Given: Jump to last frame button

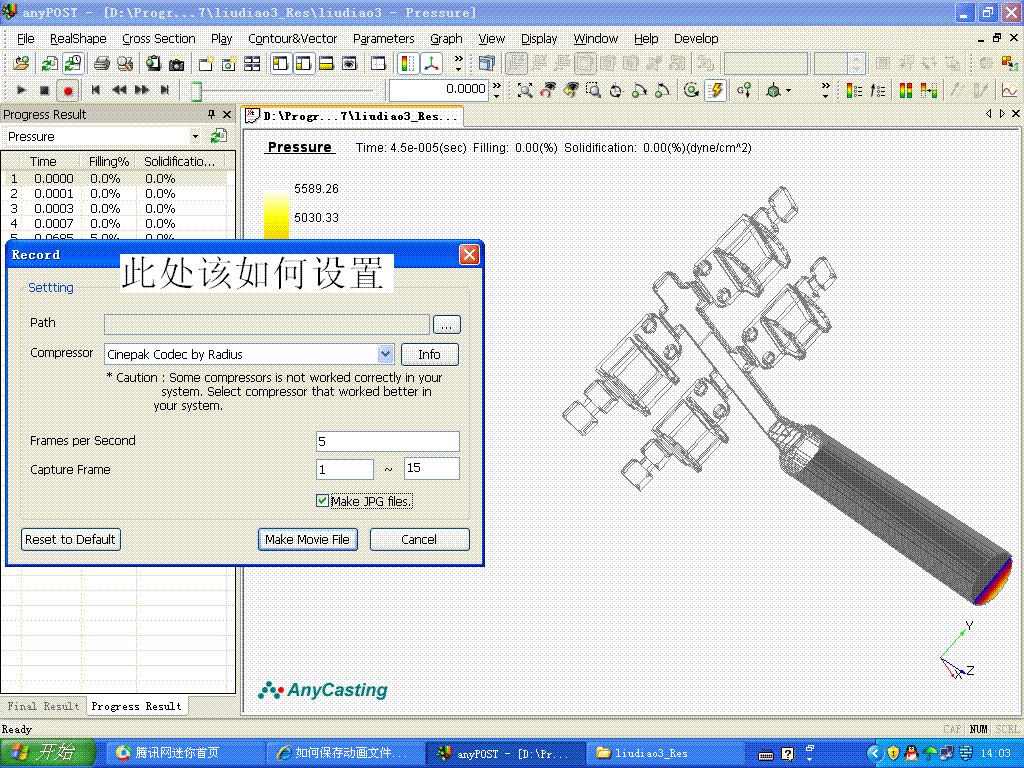Looking at the screenshot, I should pyautogui.click(x=165, y=90).
